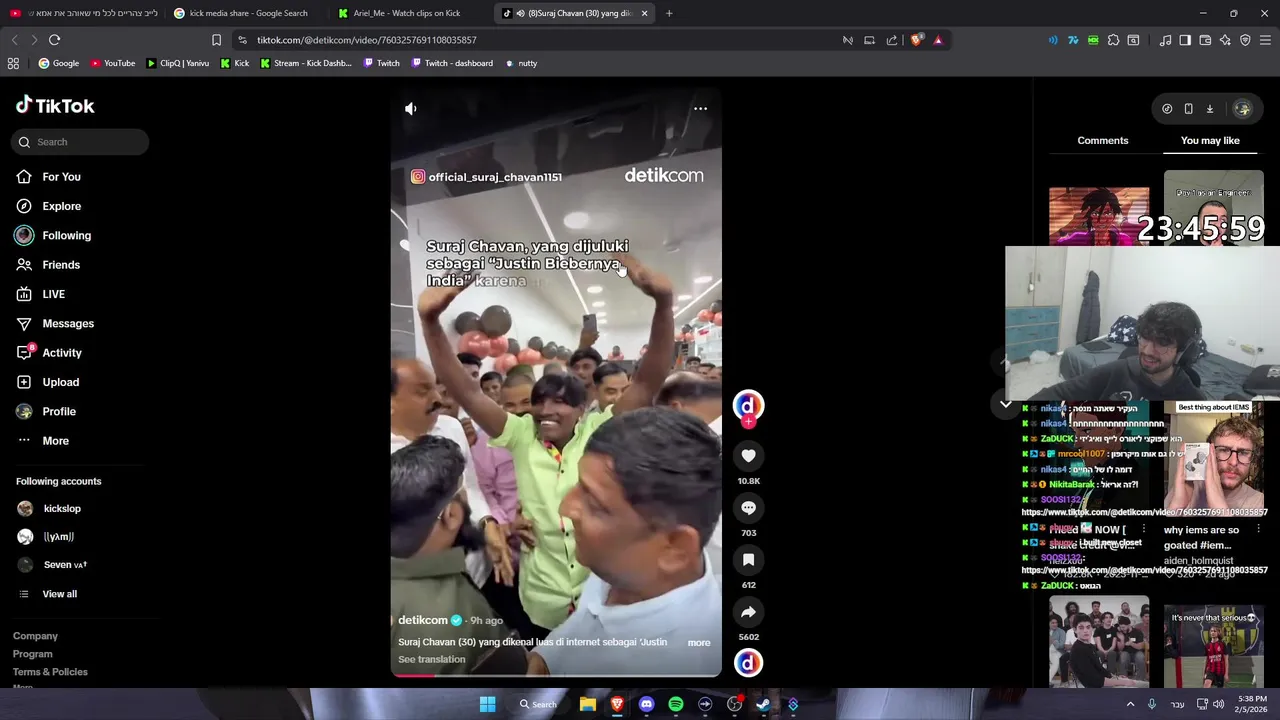Open the Company footer link

click(35, 636)
